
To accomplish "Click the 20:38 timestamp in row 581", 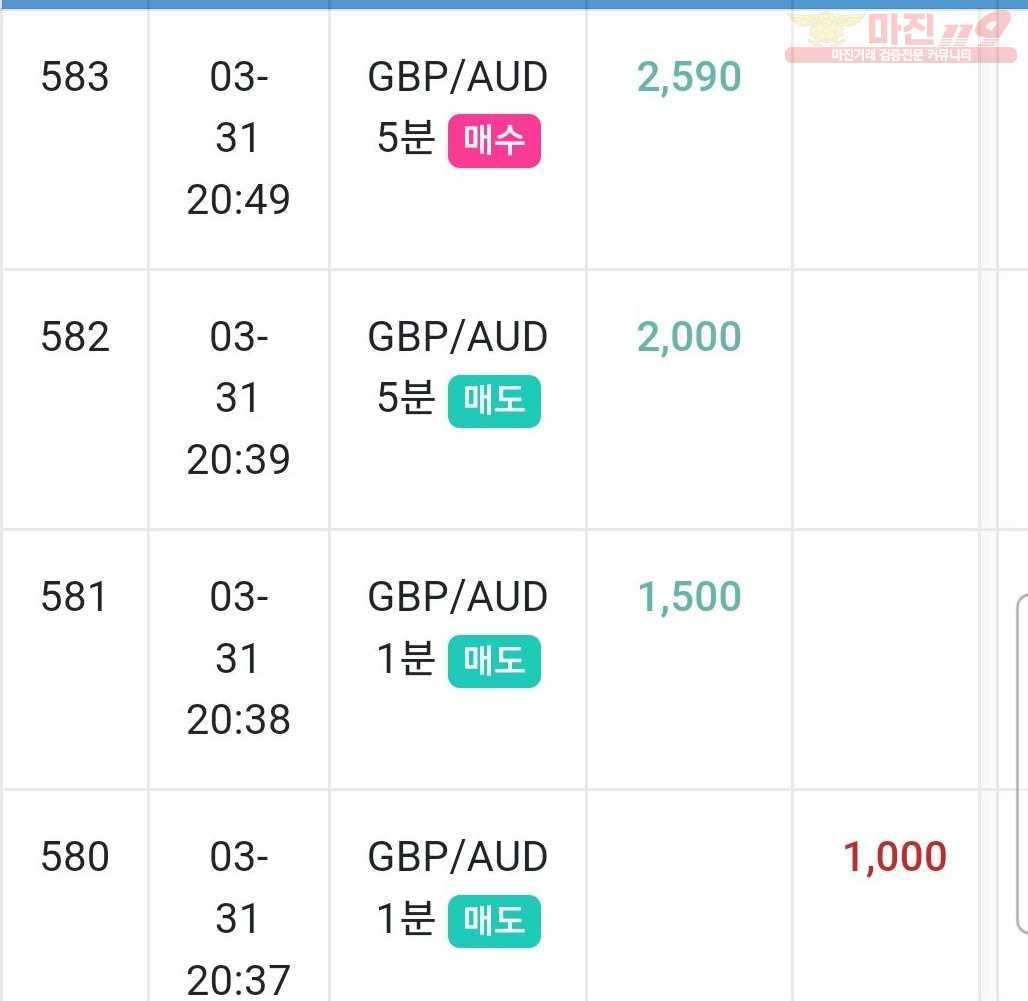I will 239,720.
